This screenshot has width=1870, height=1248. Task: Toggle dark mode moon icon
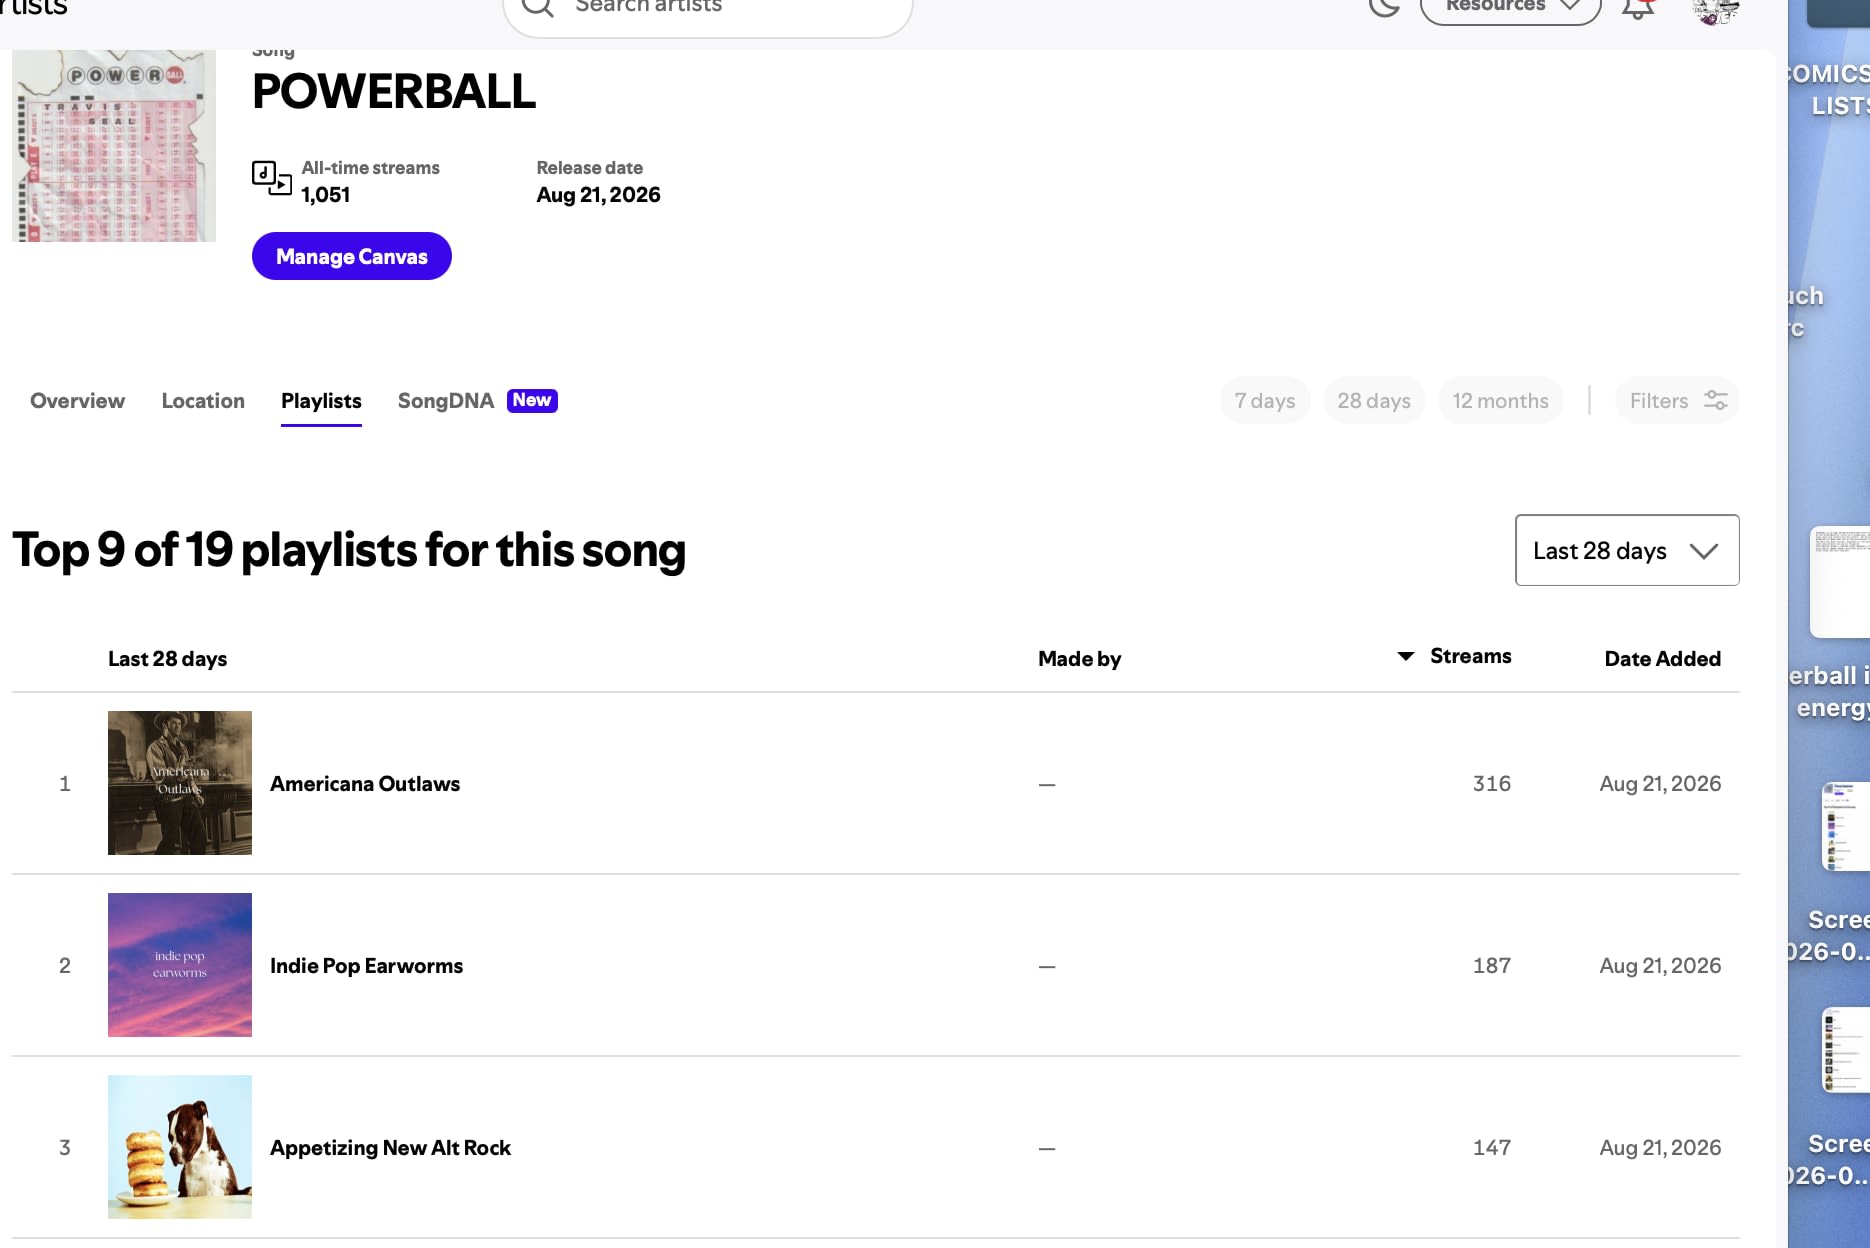[x=1384, y=6]
